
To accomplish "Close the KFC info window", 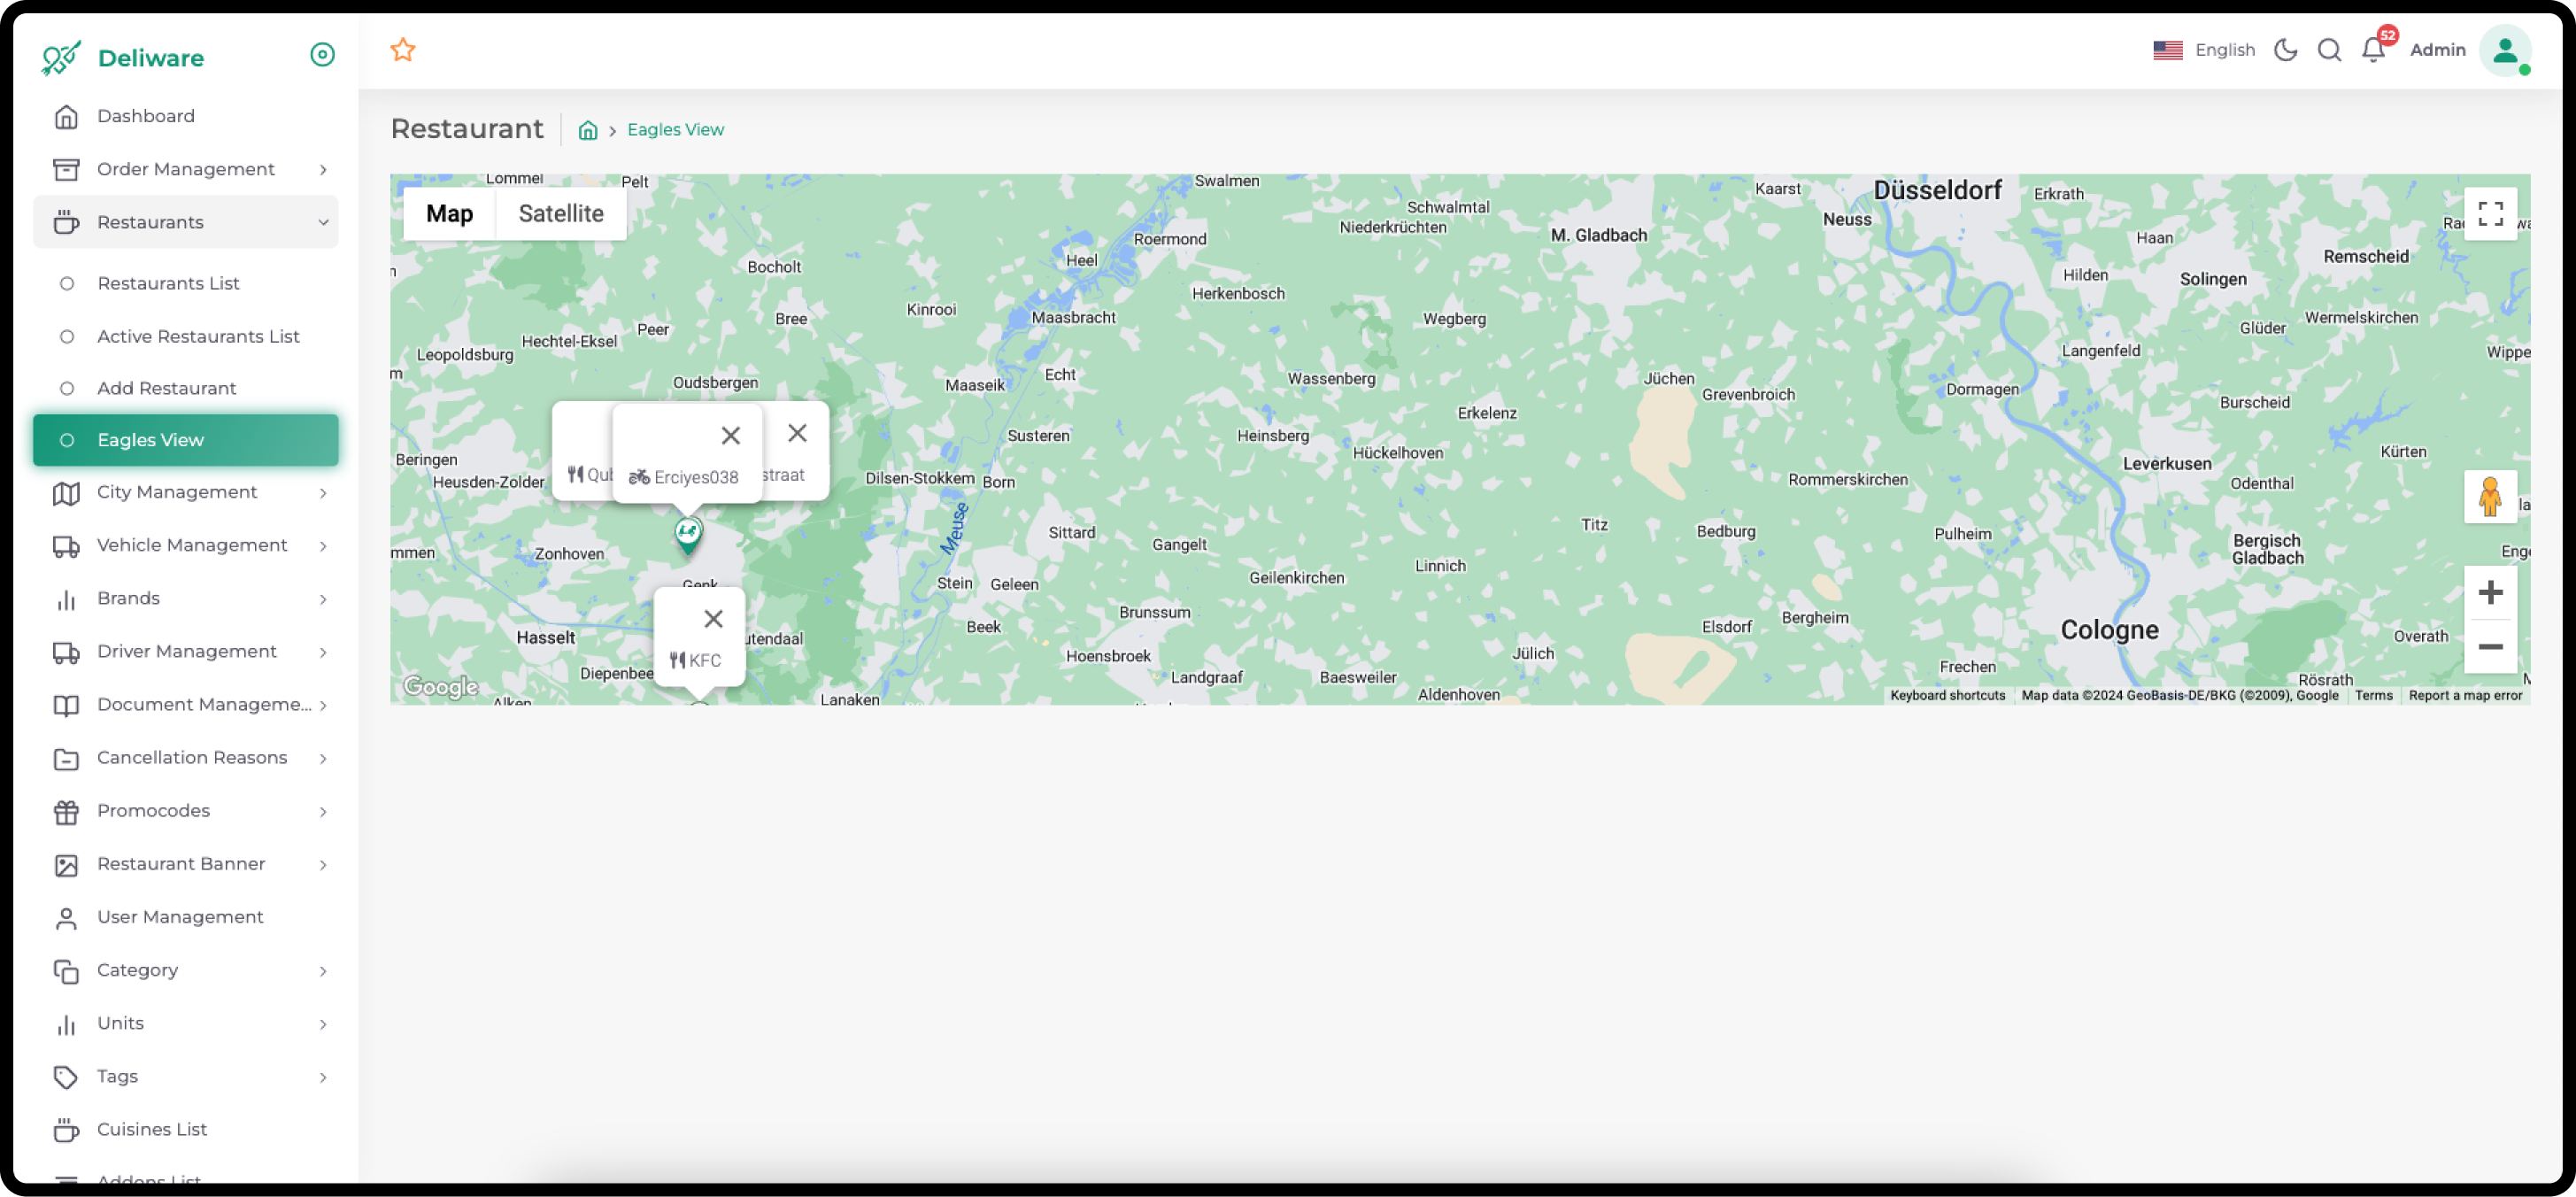I will (713, 619).
